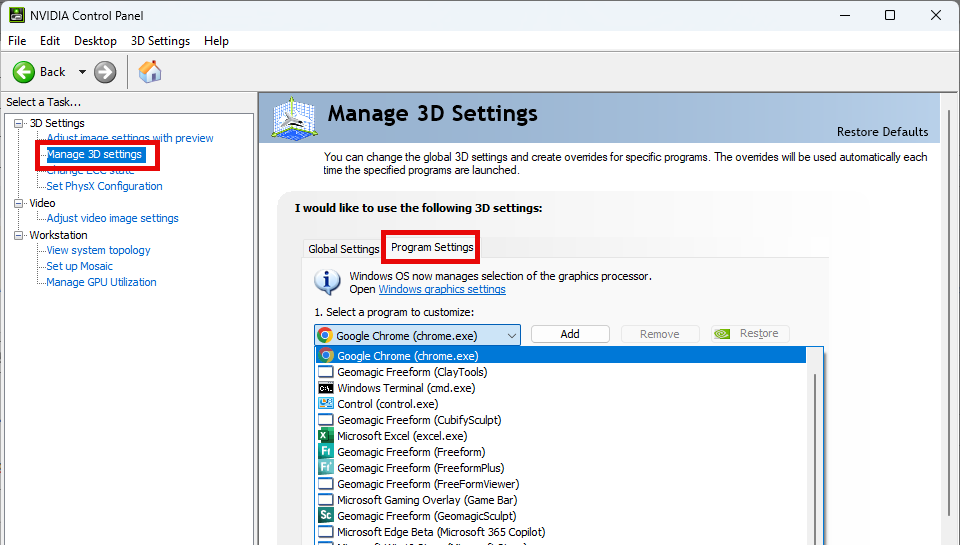Open Adjust video image settings
The image size is (960, 545).
(113, 218)
